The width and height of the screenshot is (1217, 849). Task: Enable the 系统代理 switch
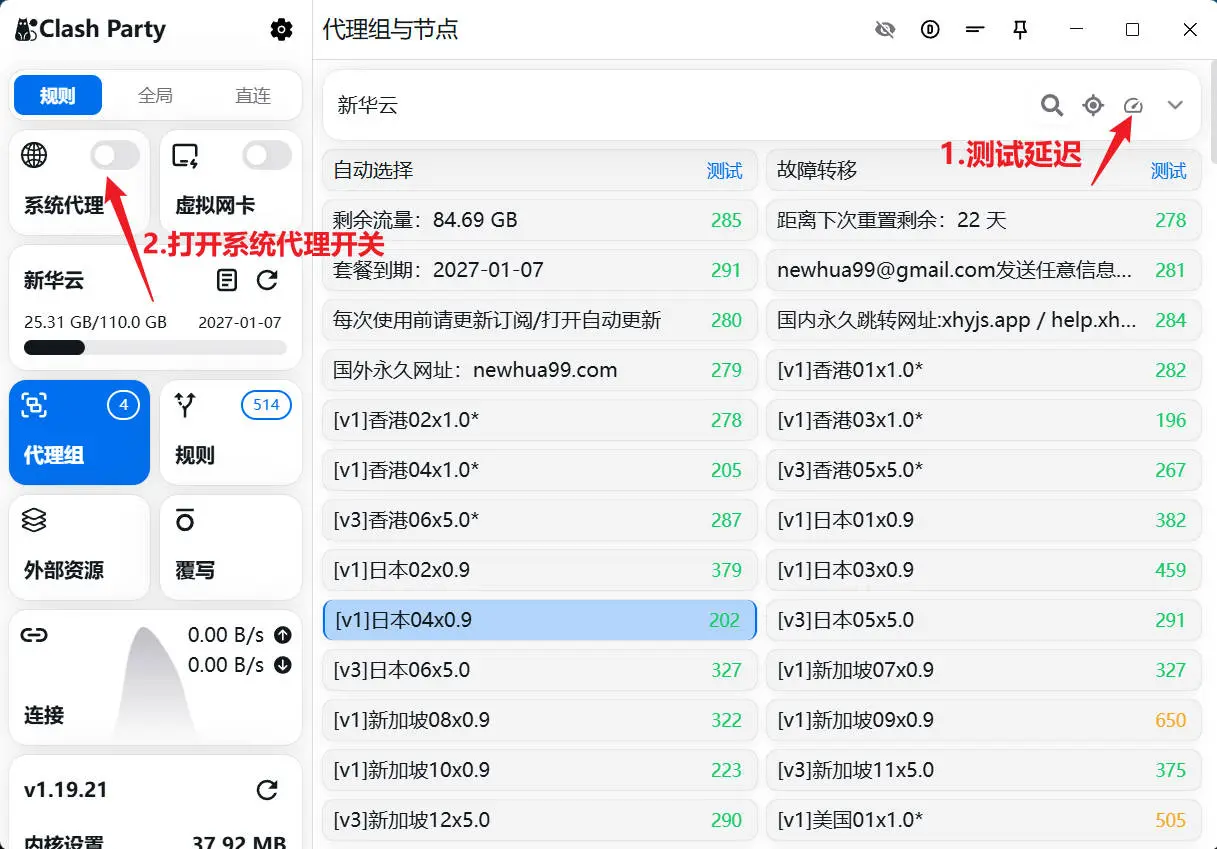point(113,155)
